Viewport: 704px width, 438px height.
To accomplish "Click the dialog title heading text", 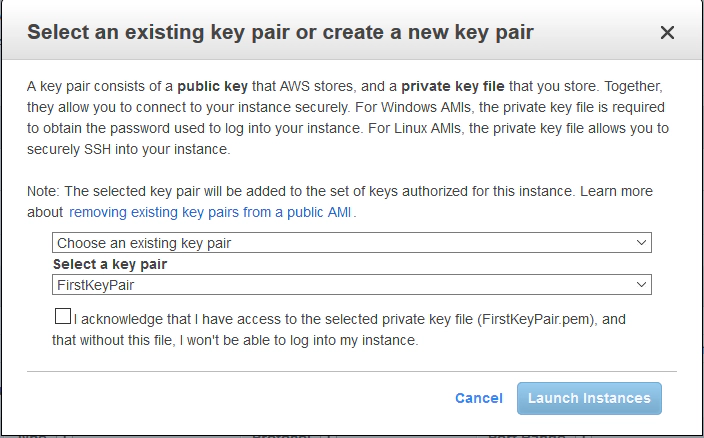I will (280, 33).
